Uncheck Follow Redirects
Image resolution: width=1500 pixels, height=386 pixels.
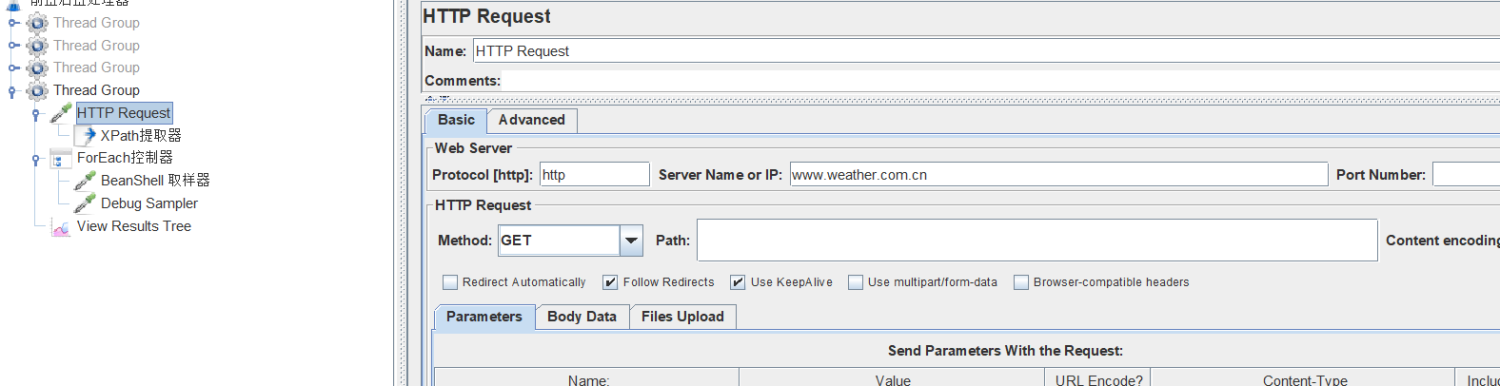click(610, 282)
